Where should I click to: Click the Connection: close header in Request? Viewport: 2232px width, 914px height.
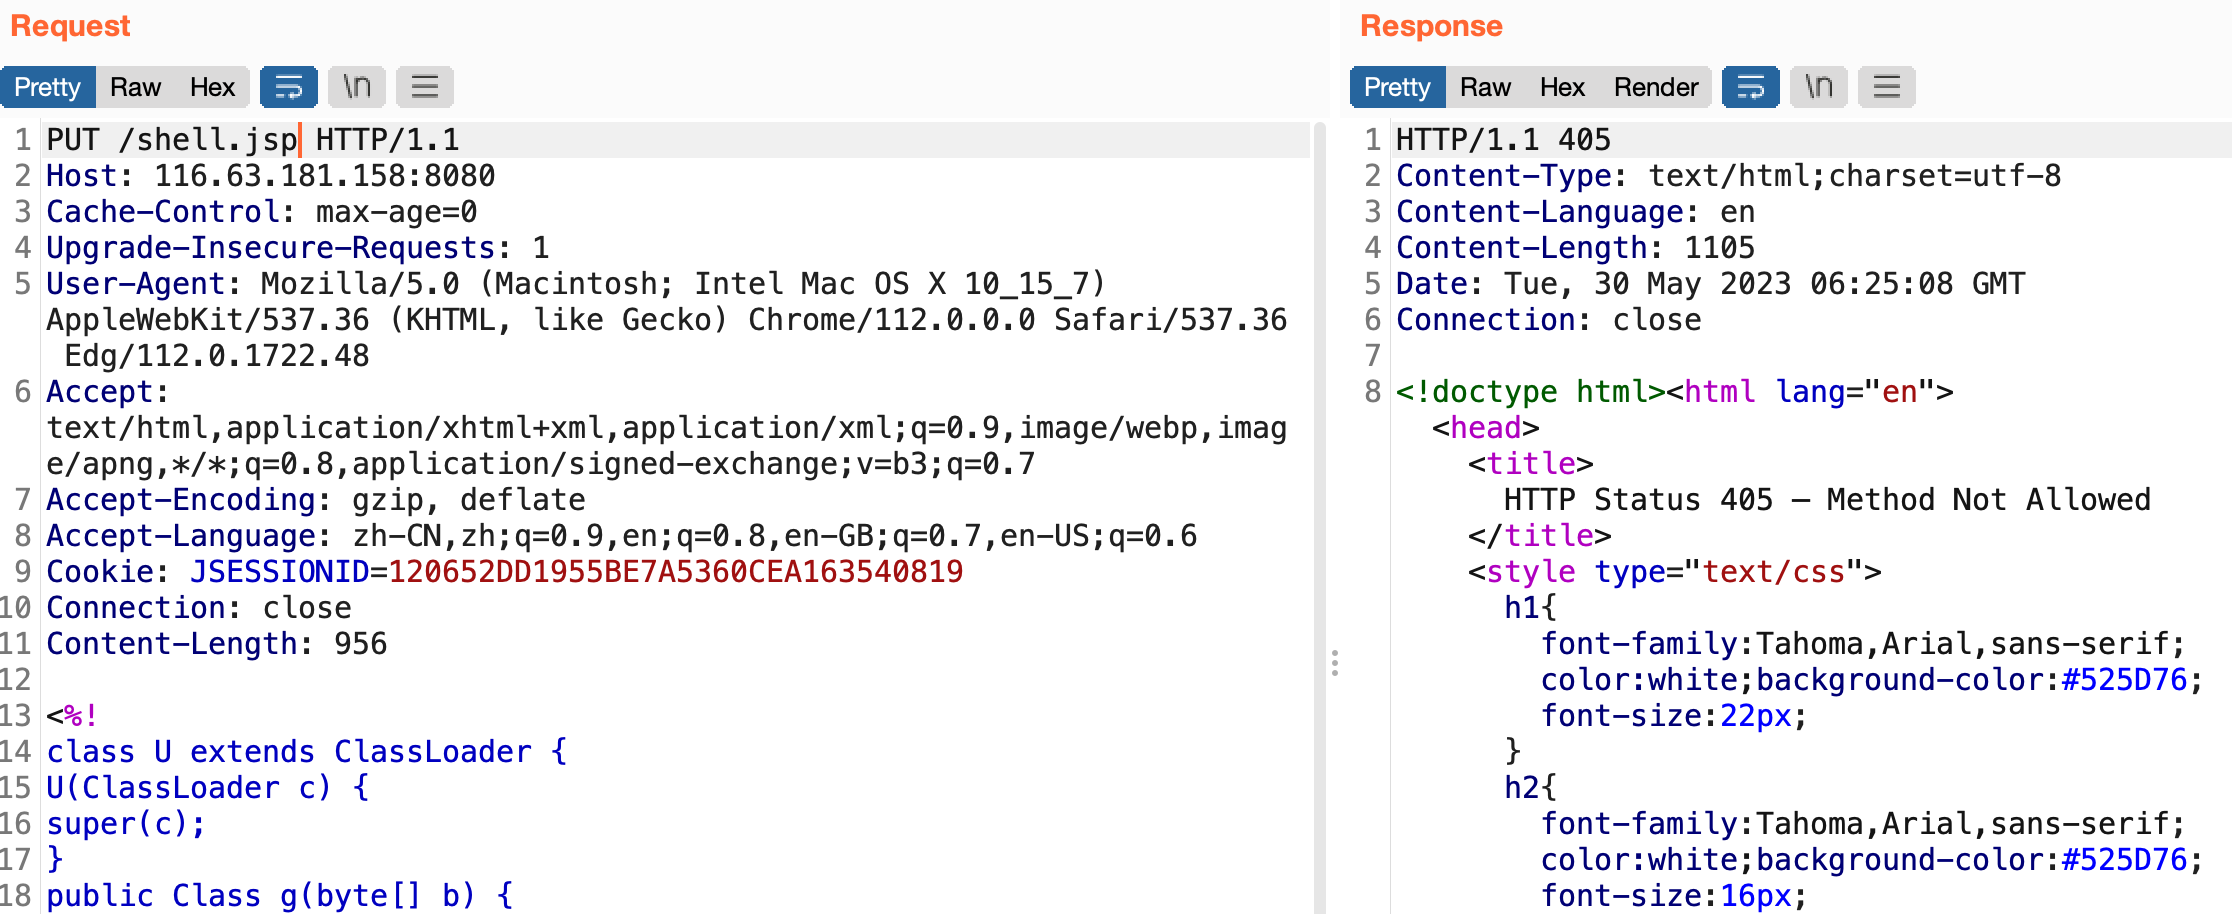pos(199,608)
